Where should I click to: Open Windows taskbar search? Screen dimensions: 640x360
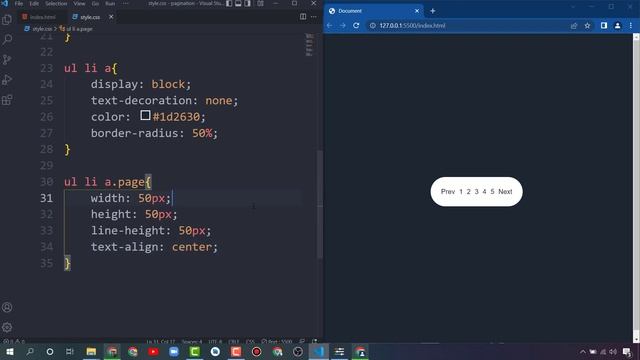[30, 351]
